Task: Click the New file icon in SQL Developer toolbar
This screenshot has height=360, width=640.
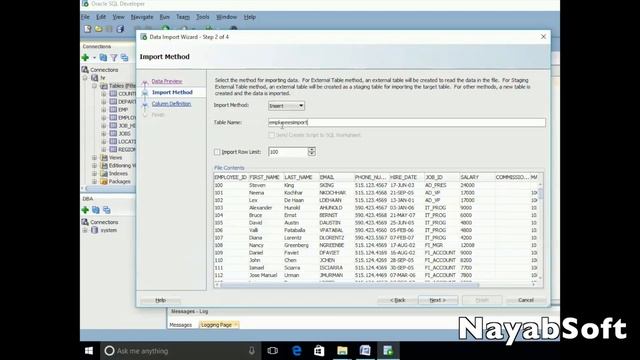Action: click(x=87, y=29)
